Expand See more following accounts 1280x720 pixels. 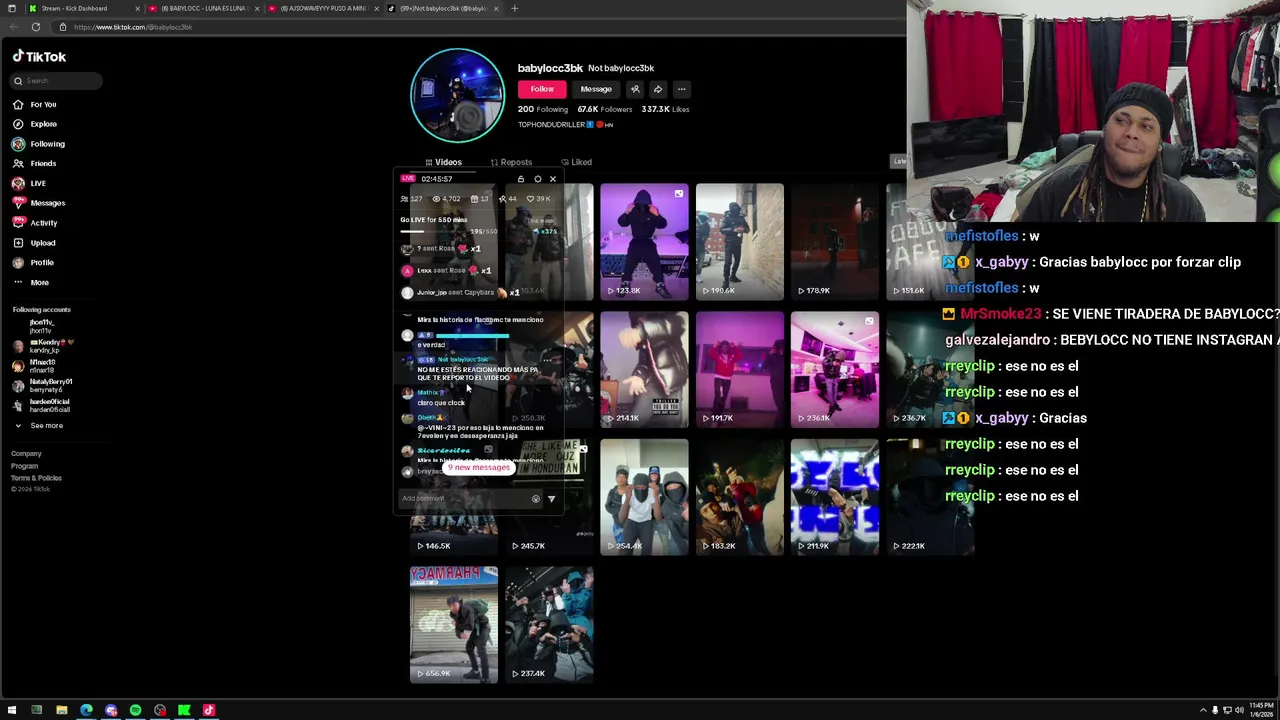coord(39,426)
